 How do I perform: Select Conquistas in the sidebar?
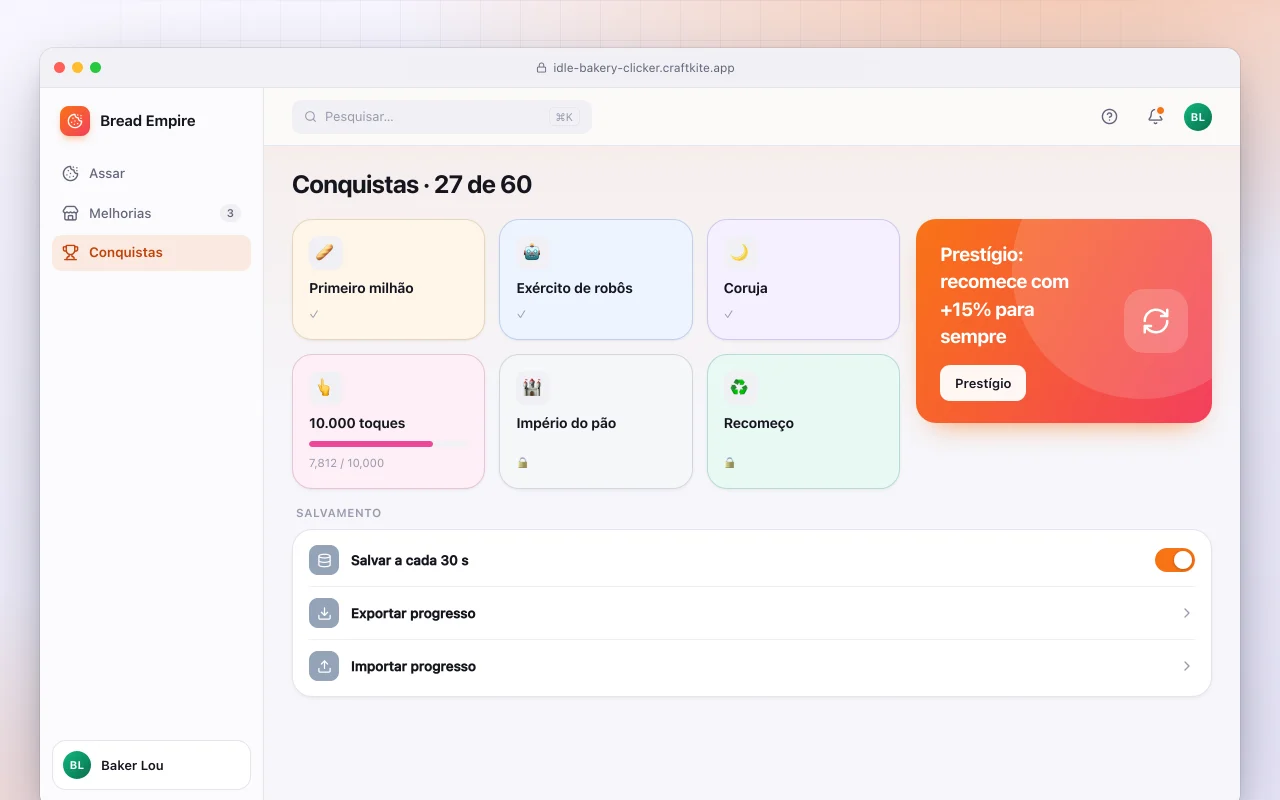[151, 253]
